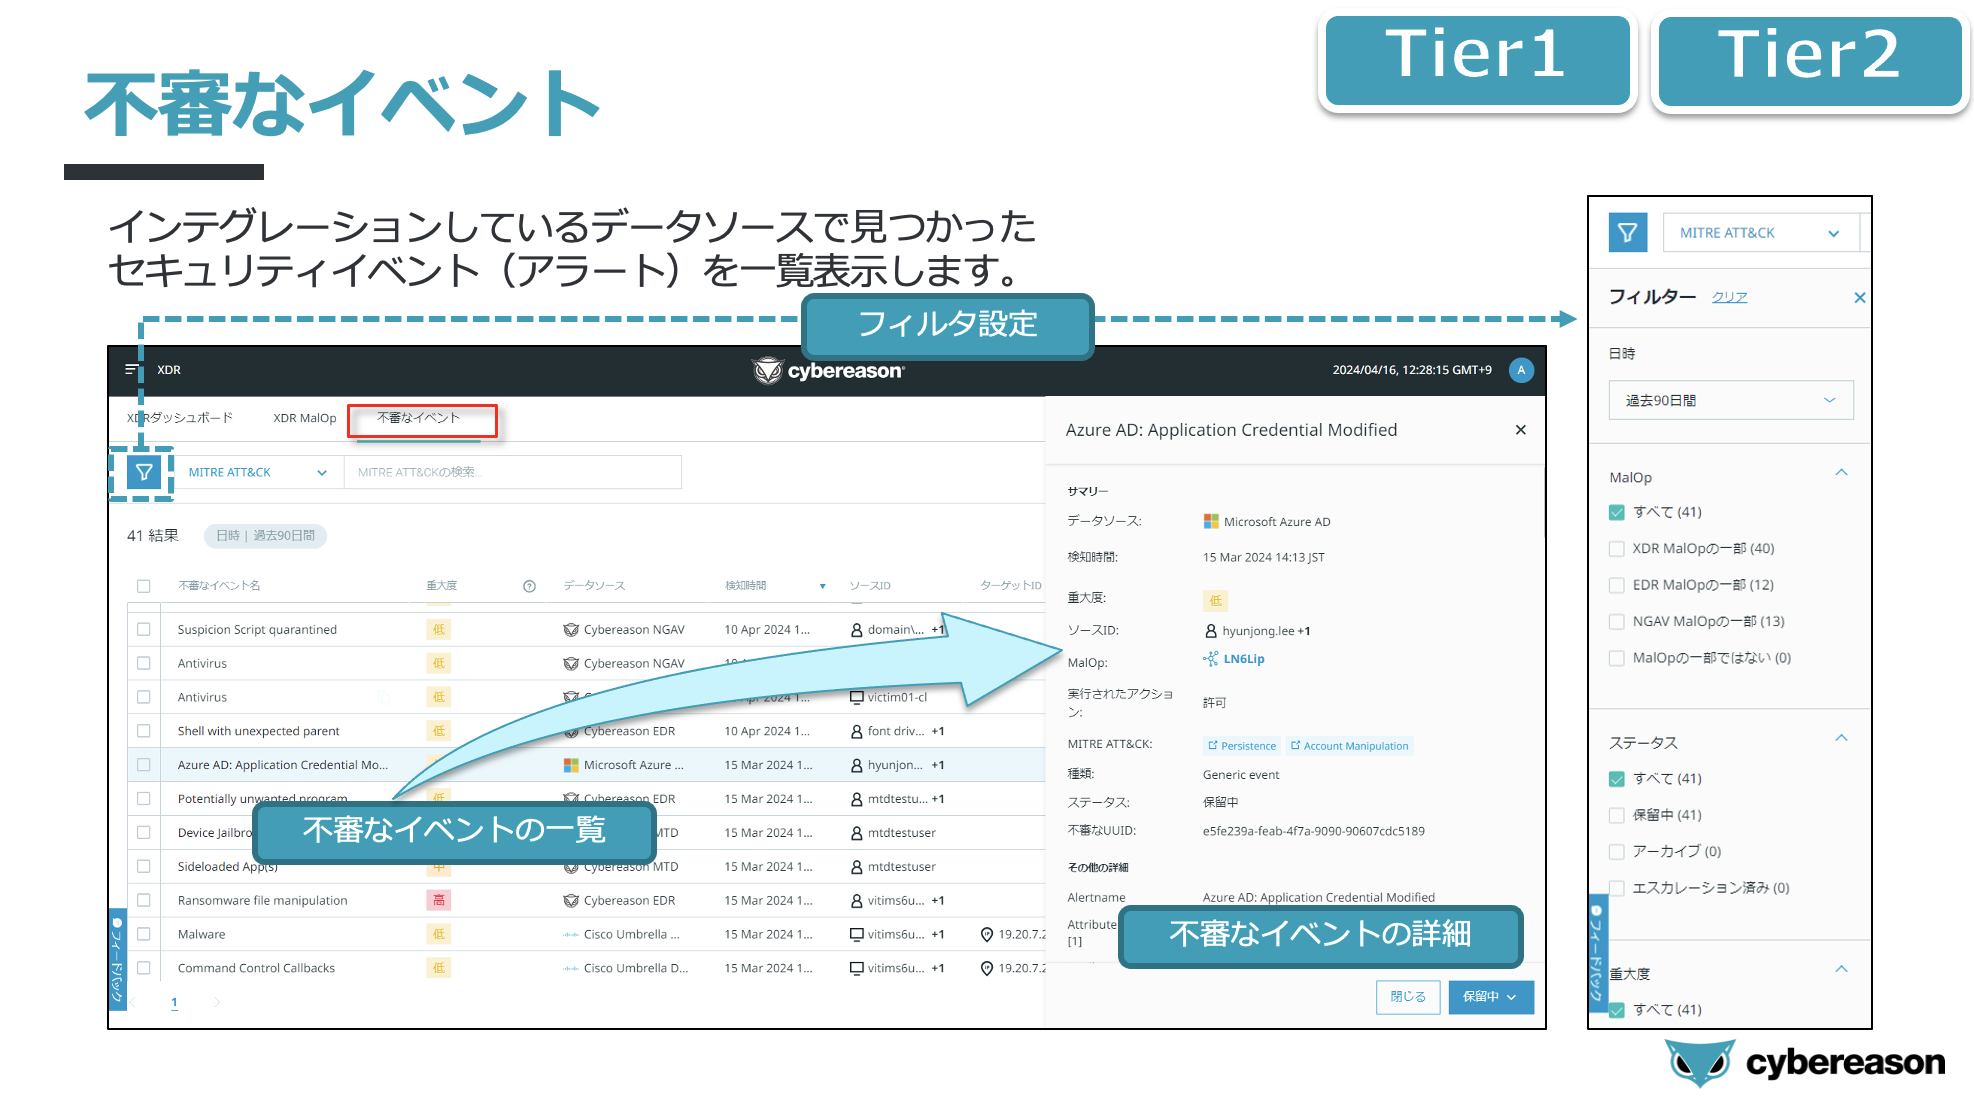Open the user avatar A icon
The height and width of the screenshot is (1110, 1974).
[x=1520, y=370]
